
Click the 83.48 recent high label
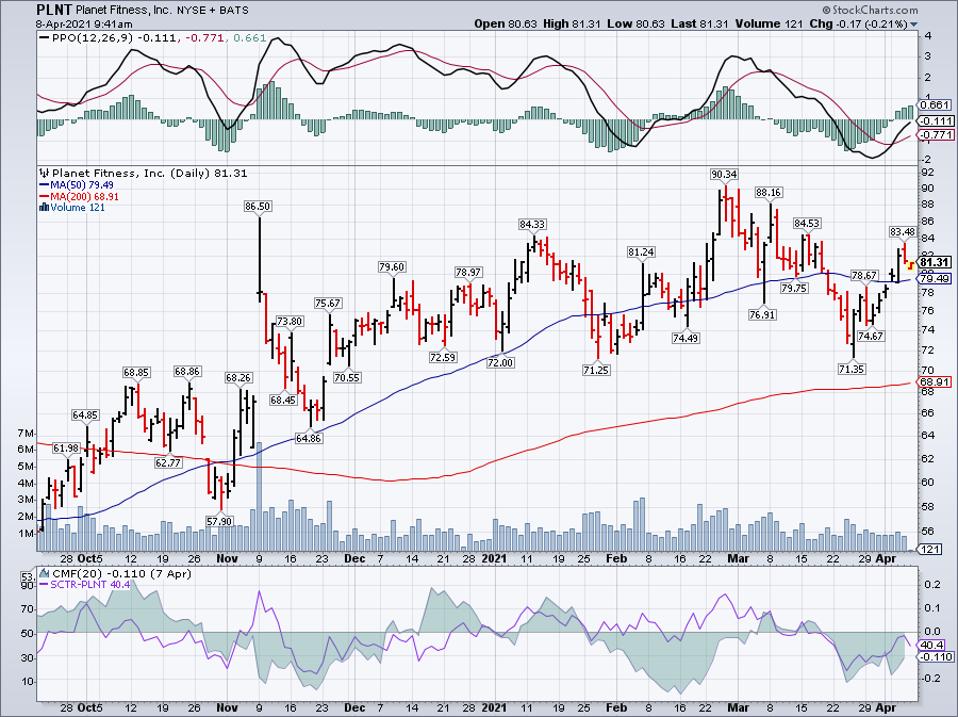[x=902, y=232]
